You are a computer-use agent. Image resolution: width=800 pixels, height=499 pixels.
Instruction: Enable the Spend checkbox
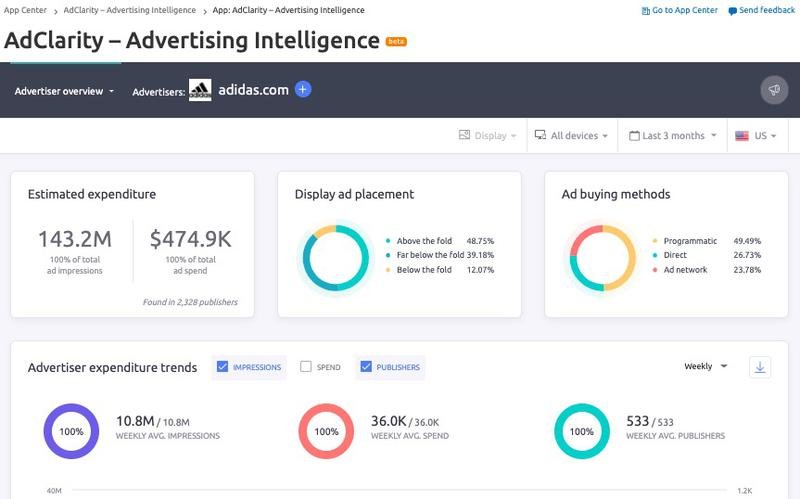point(306,367)
